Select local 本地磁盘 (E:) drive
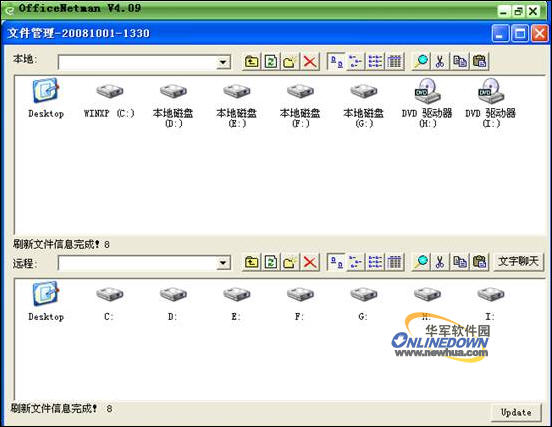 coord(237,105)
